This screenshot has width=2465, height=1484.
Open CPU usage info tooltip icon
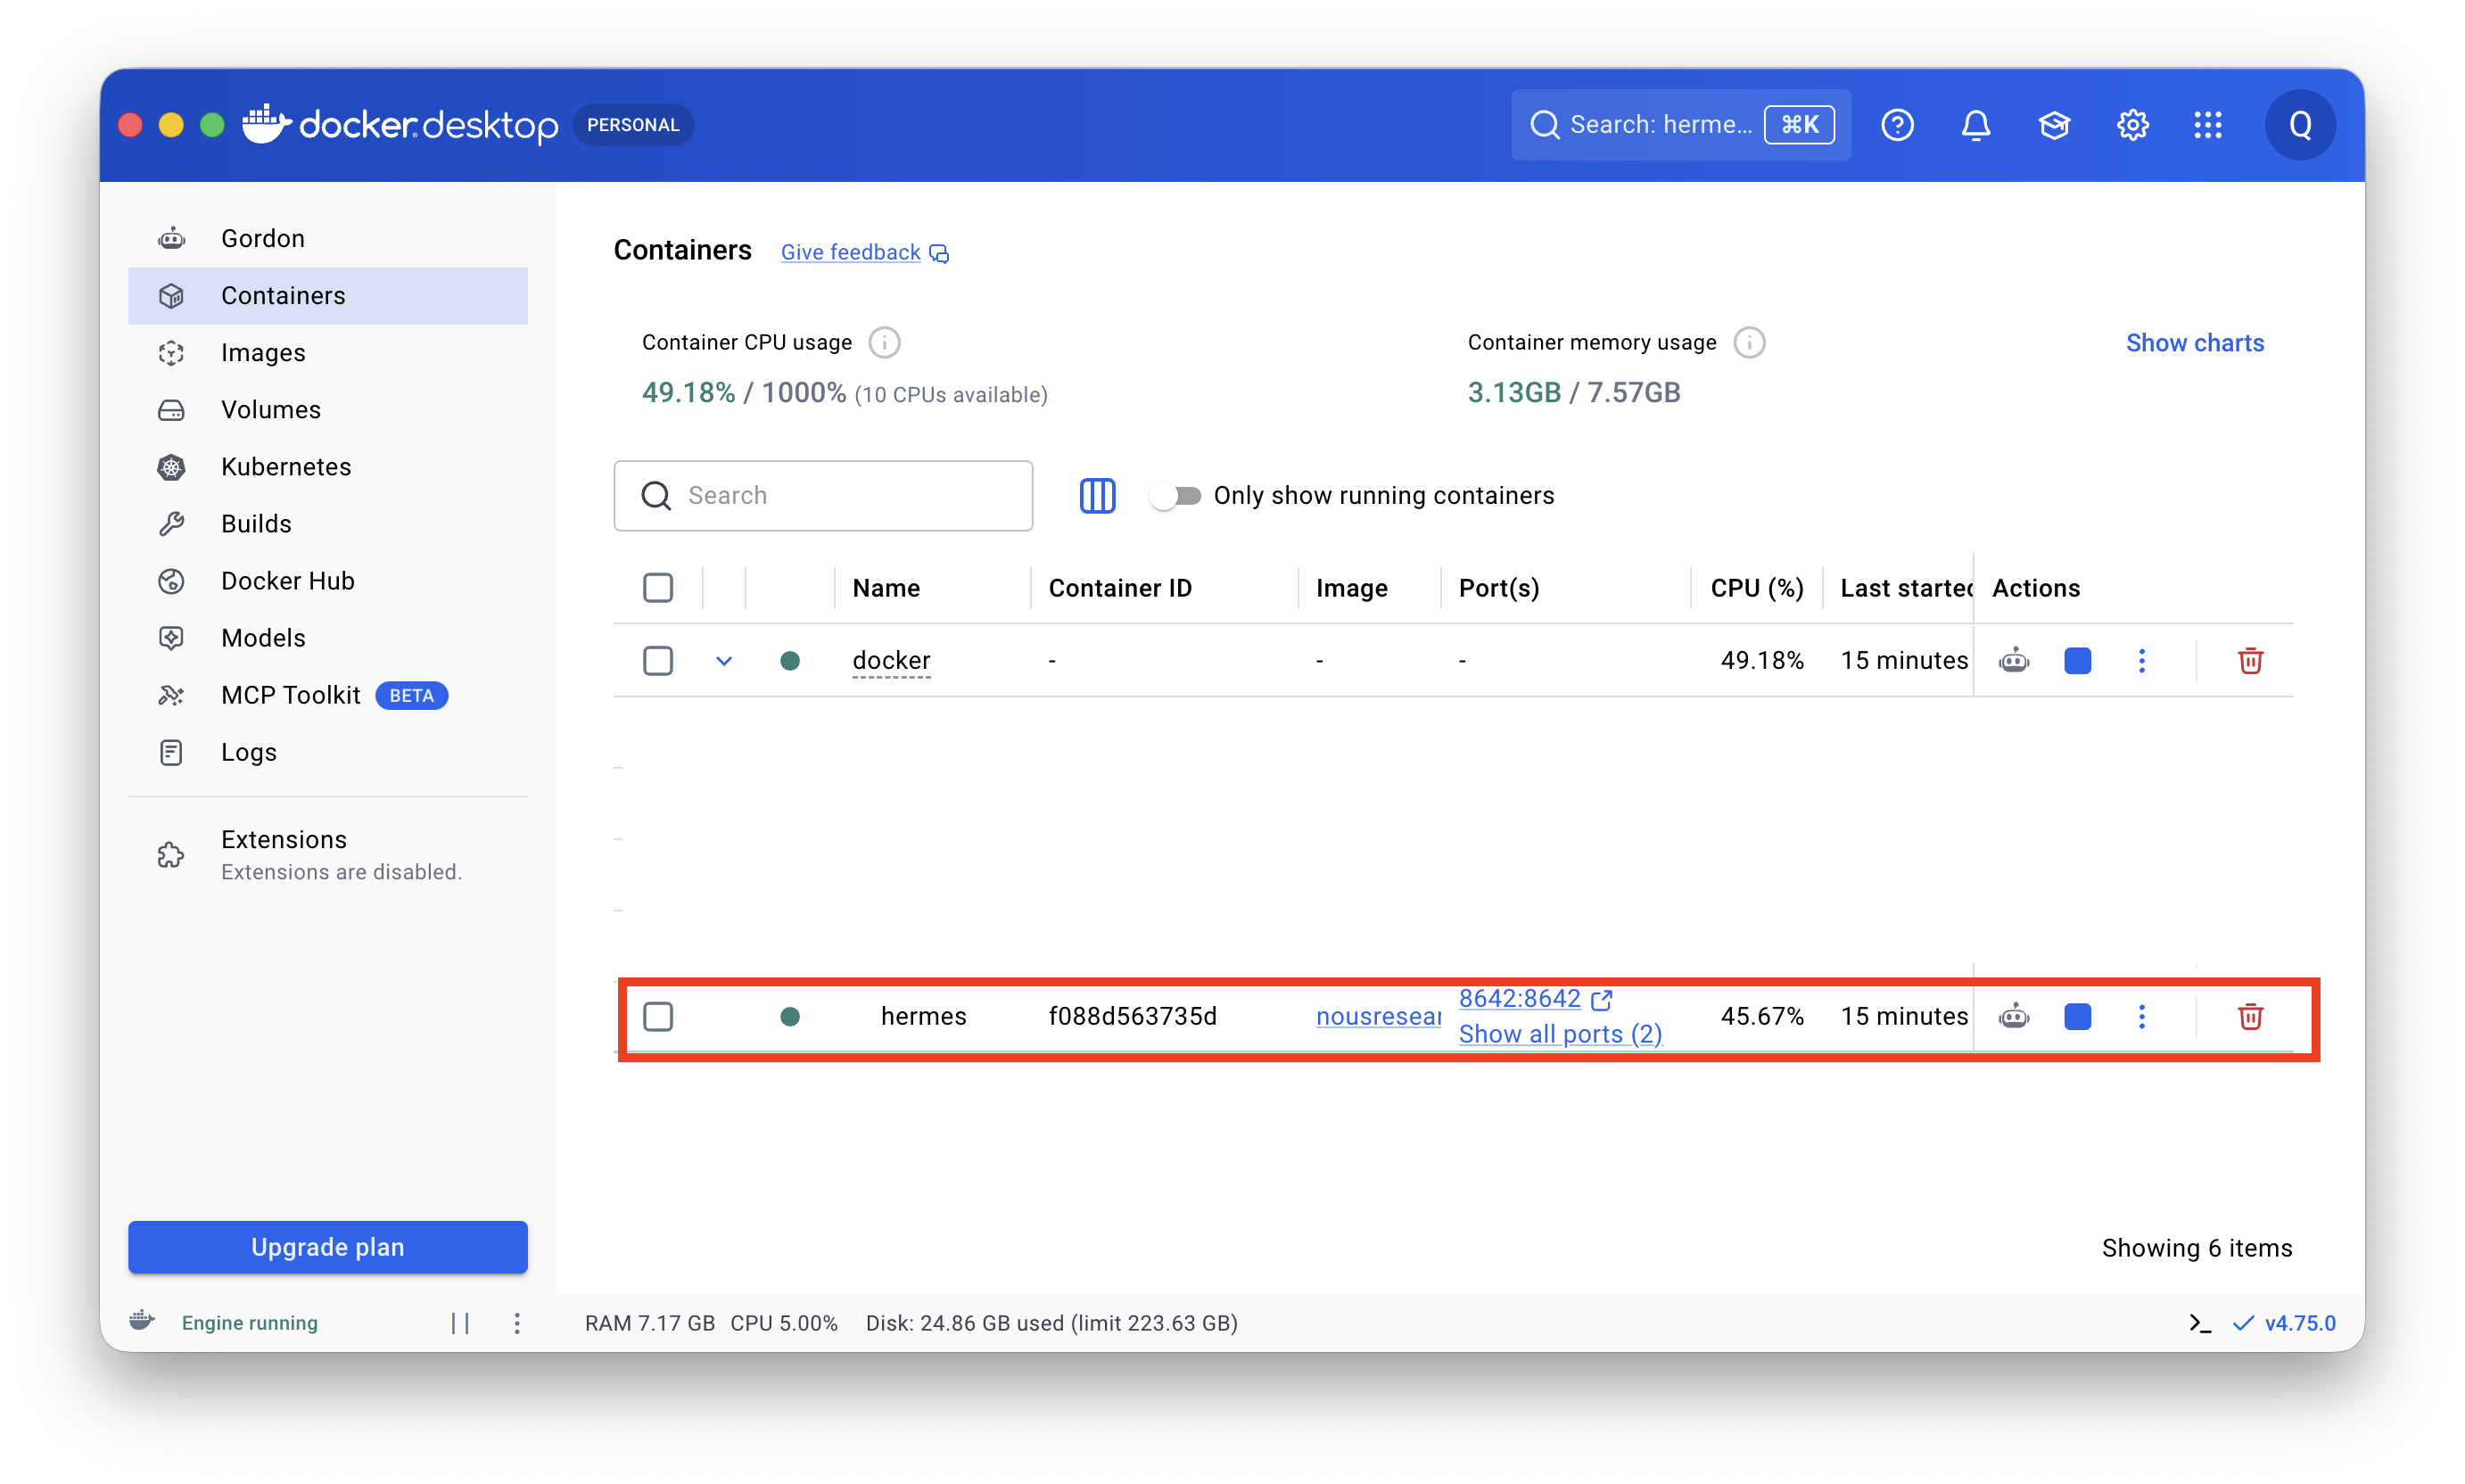tap(883, 342)
